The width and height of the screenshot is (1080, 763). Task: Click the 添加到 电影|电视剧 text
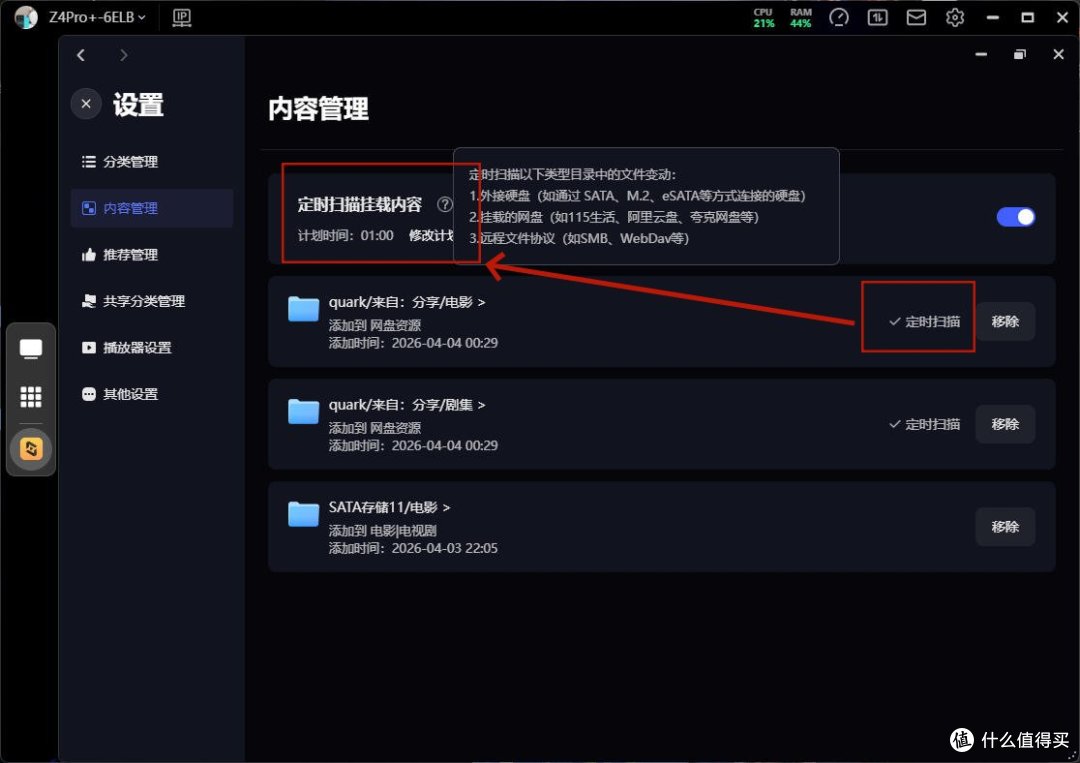coord(382,530)
